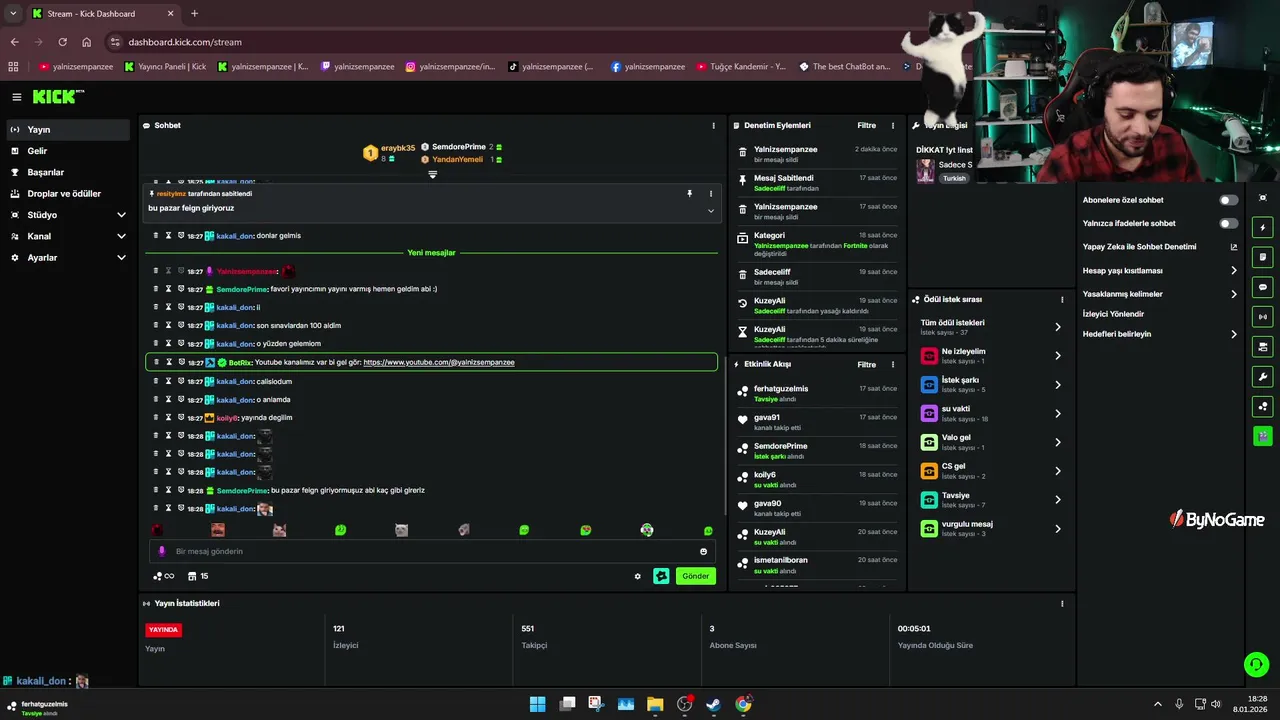Expand Tüm ödül istekleri row
Image resolution: width=1280 pixels, height=720 pixels.
992,327
